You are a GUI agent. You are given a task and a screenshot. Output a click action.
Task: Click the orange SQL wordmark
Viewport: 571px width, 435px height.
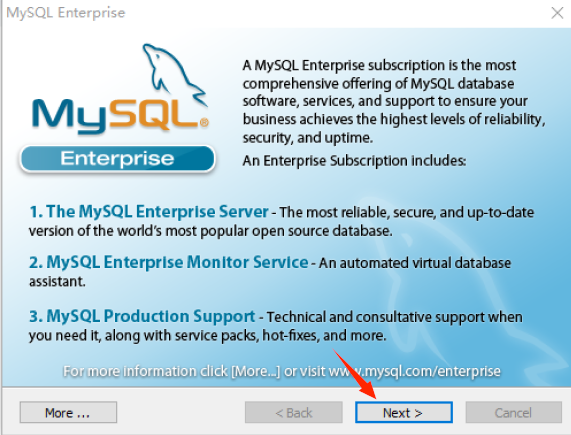click(154, 114)
